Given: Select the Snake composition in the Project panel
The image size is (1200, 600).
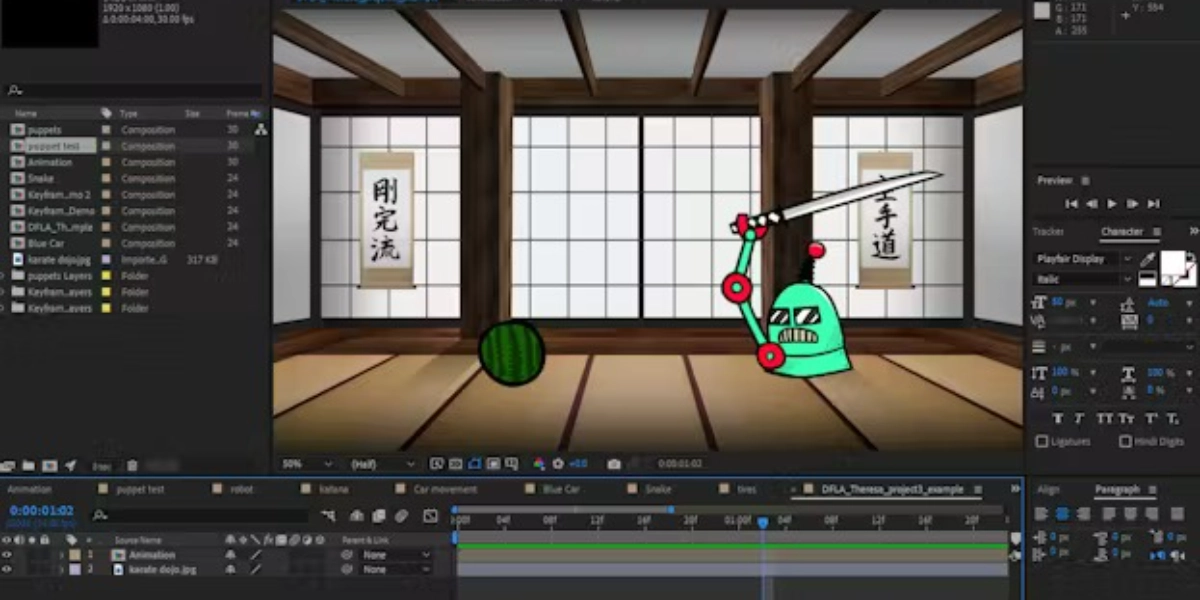Looking at the screenshot, I should (x=42, y=179).
